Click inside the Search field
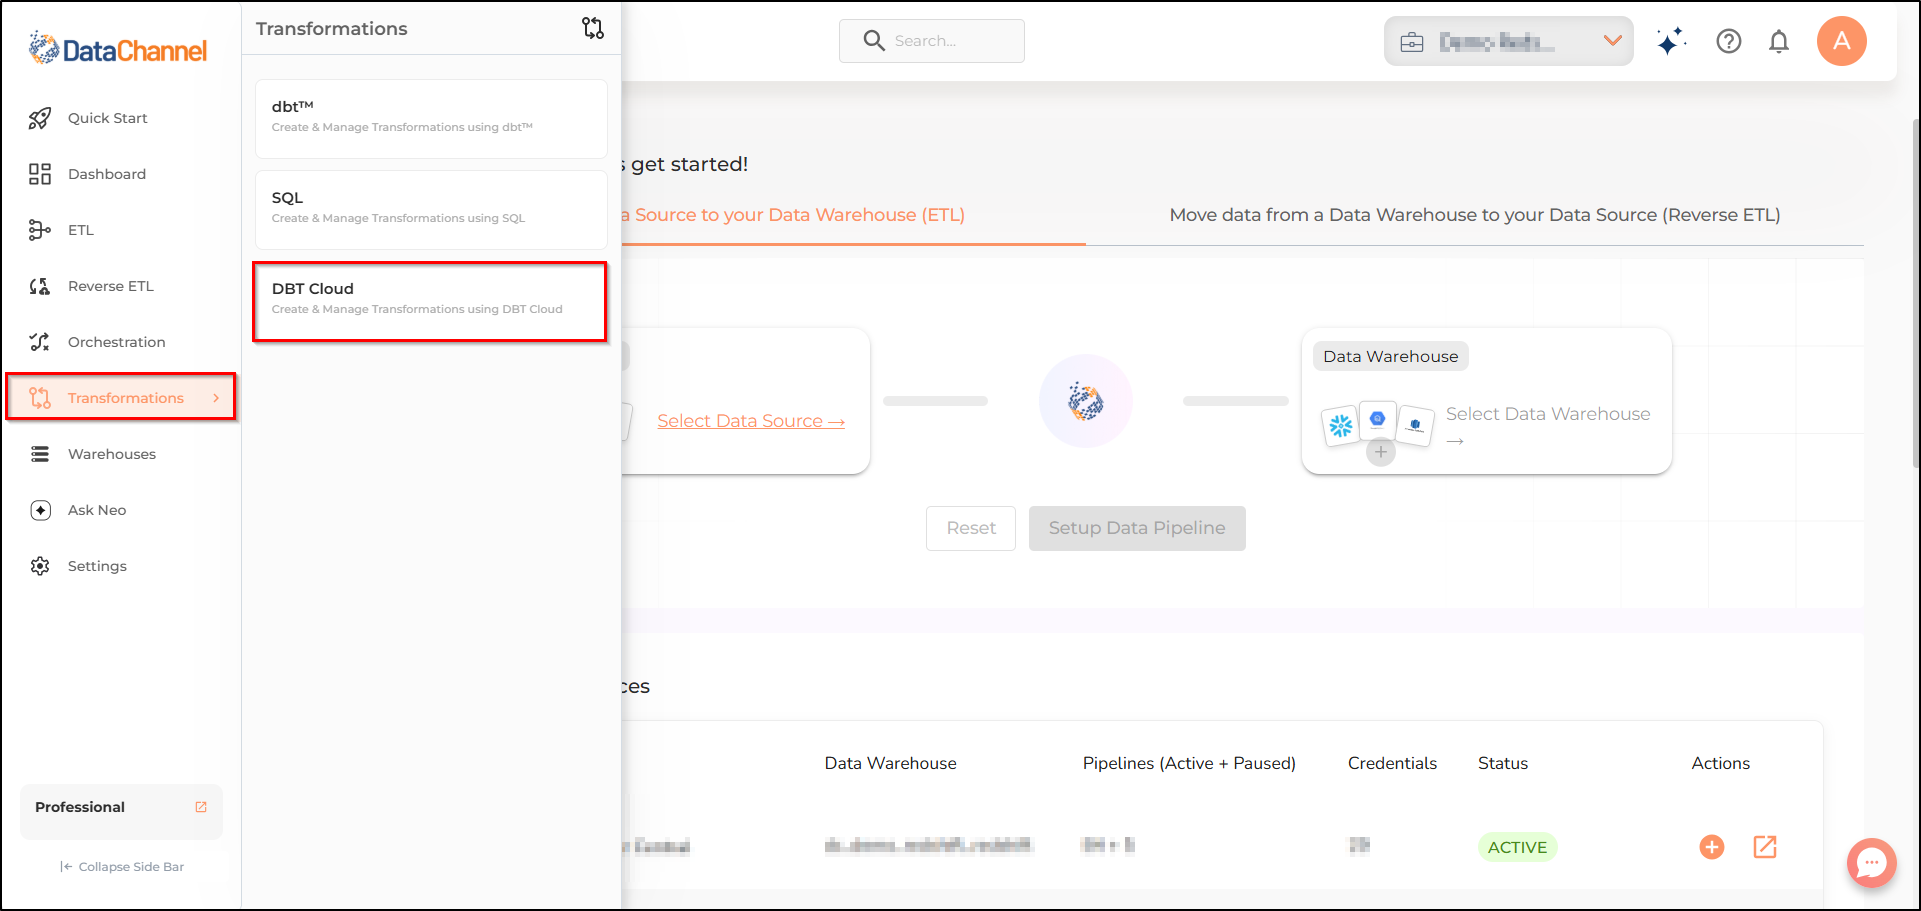This screenshot has height=911, width=1921. [932, 41]
